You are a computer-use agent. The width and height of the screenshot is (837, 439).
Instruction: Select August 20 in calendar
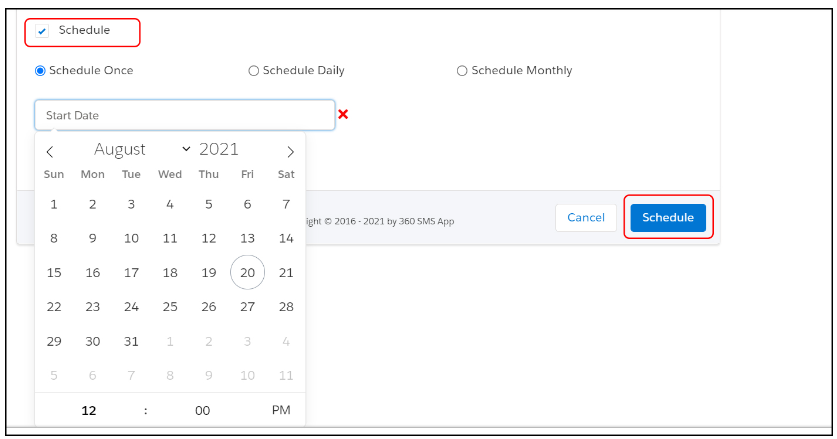click(247, 272)
